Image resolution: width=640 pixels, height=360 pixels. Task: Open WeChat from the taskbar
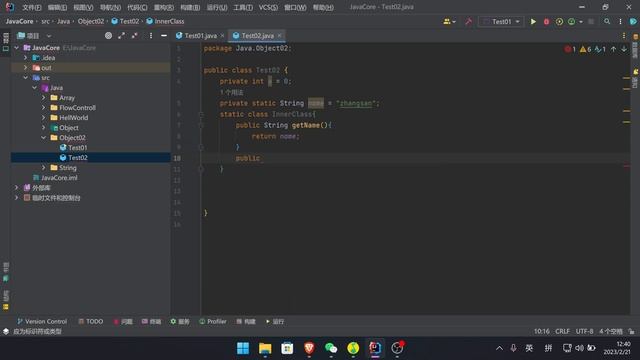(331, 348)
